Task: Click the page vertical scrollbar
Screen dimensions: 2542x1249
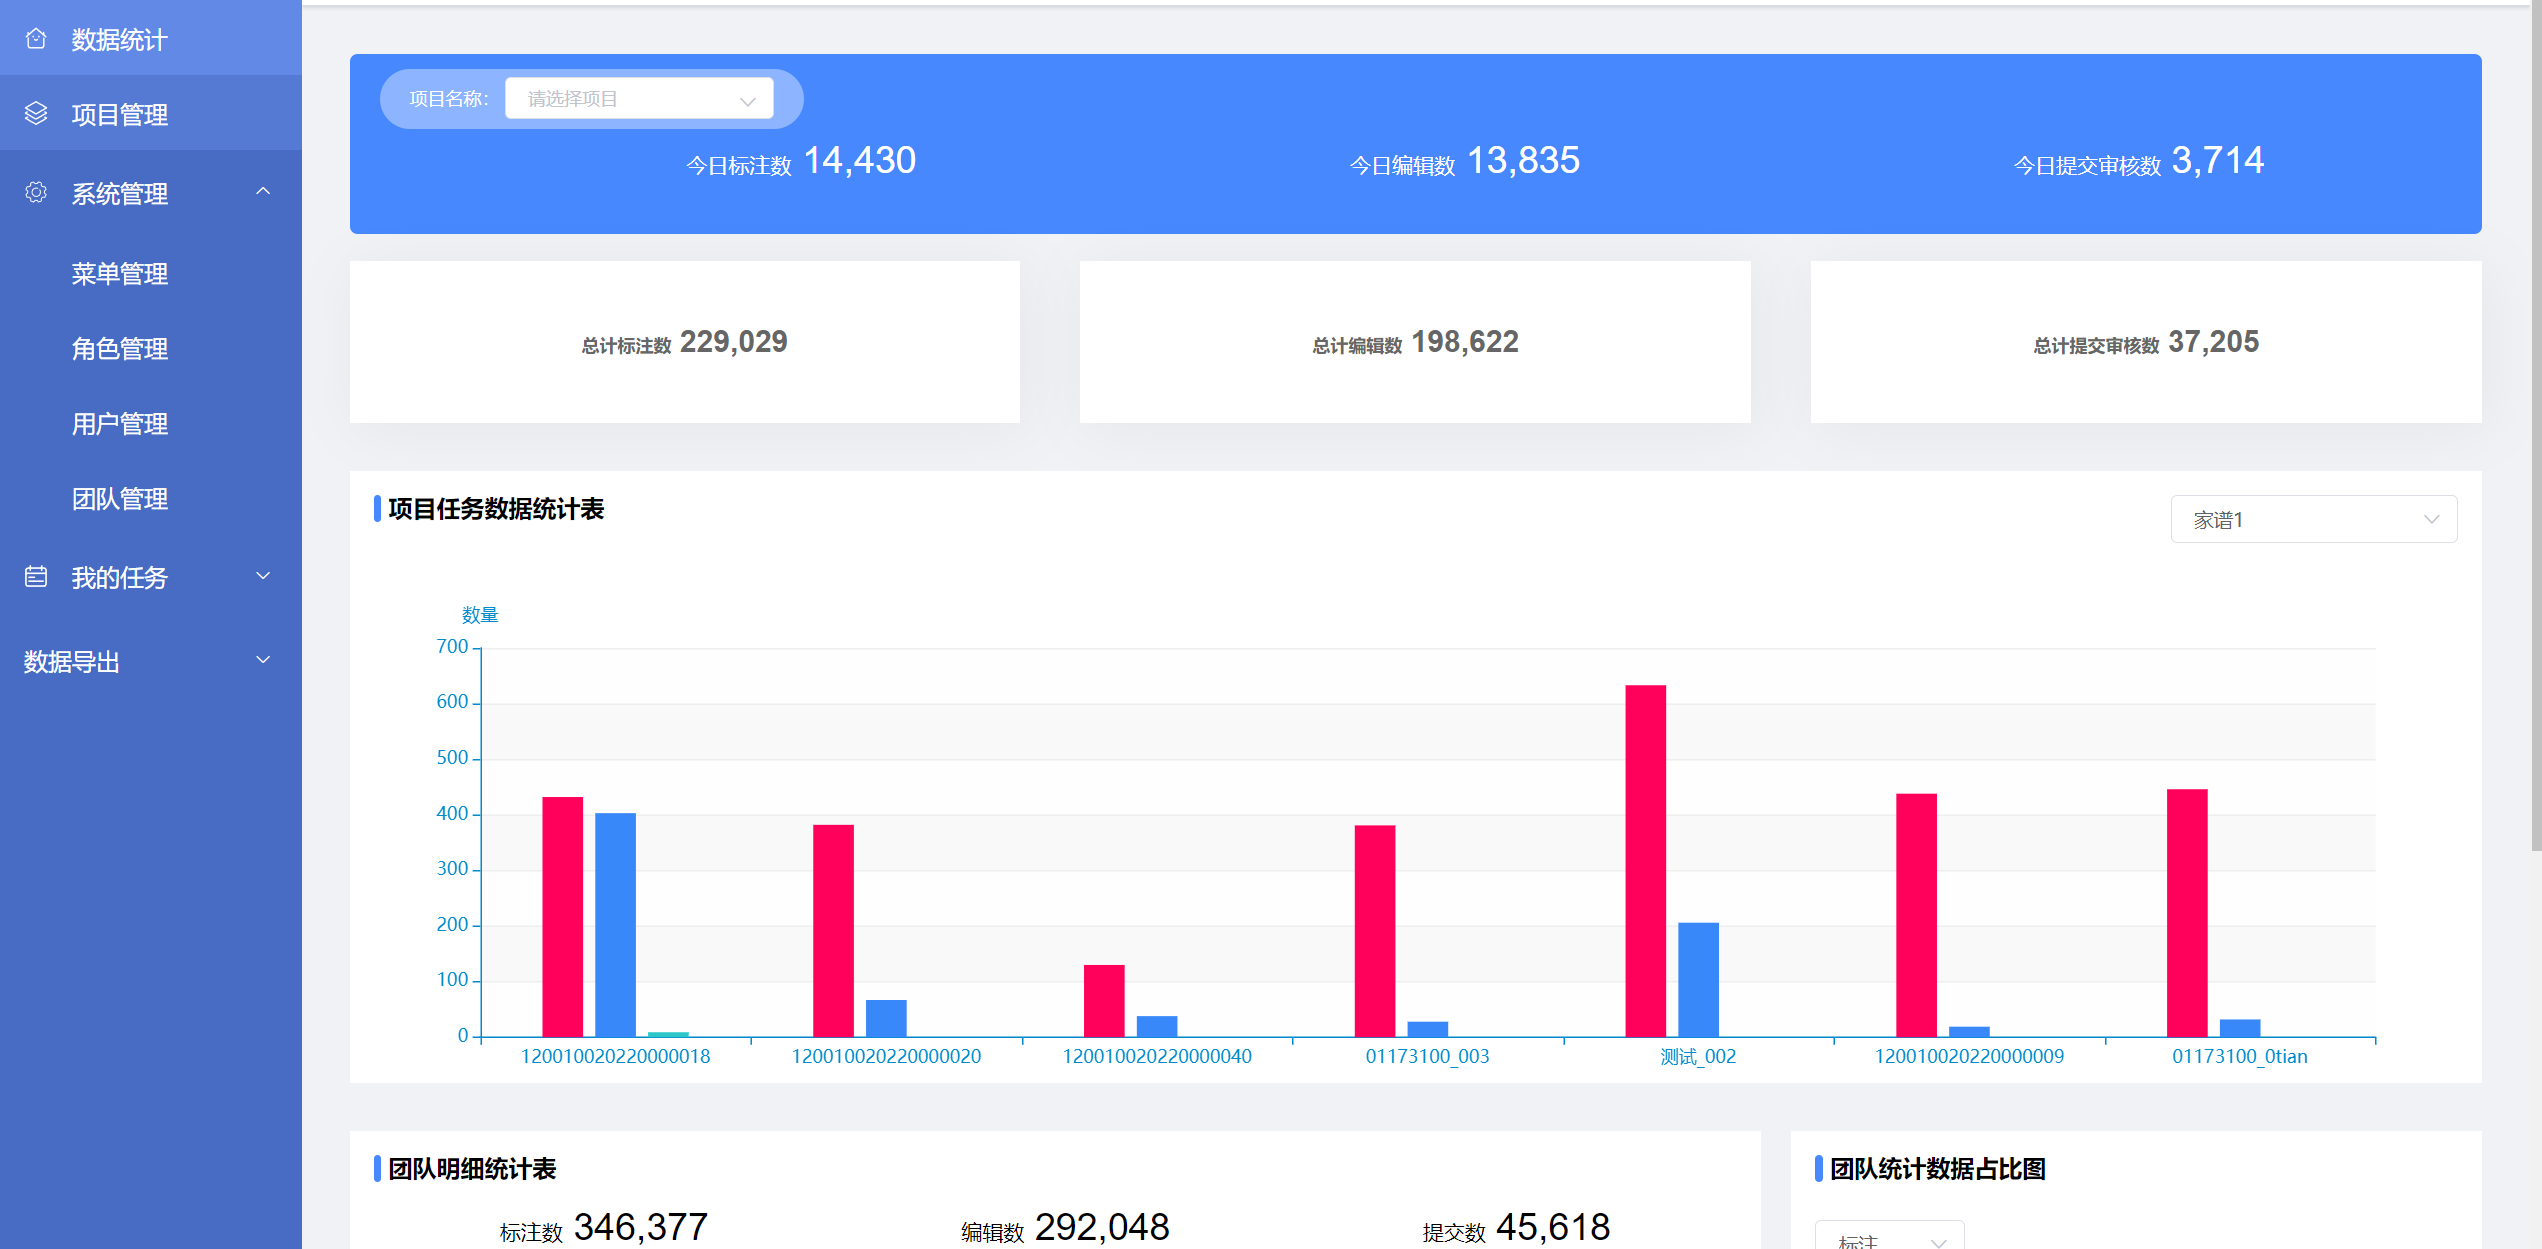Action: coord(2536,425)
